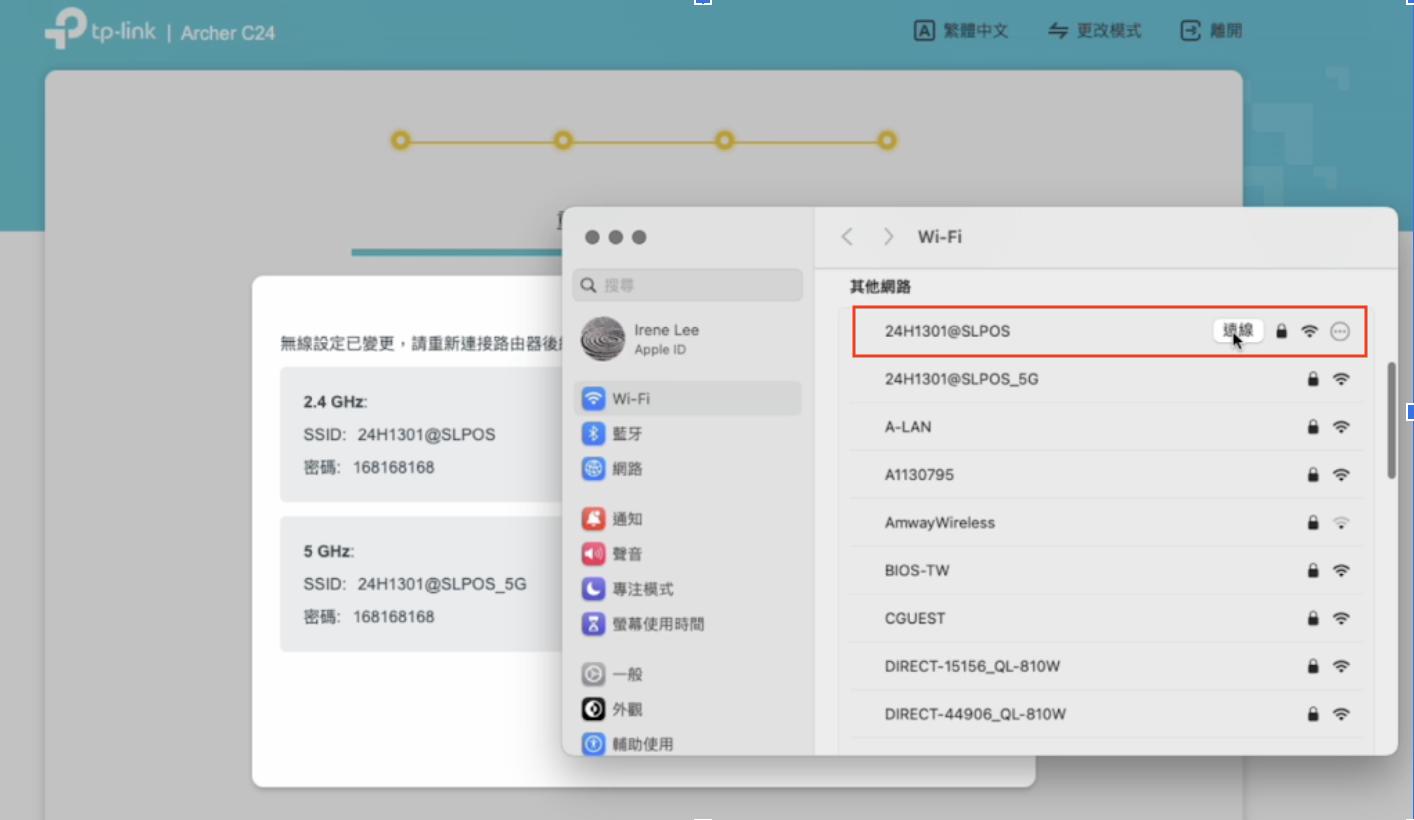The image size is (1414, 820).
Task: Click the second setup progress step dot
Action: coord(563,141)
